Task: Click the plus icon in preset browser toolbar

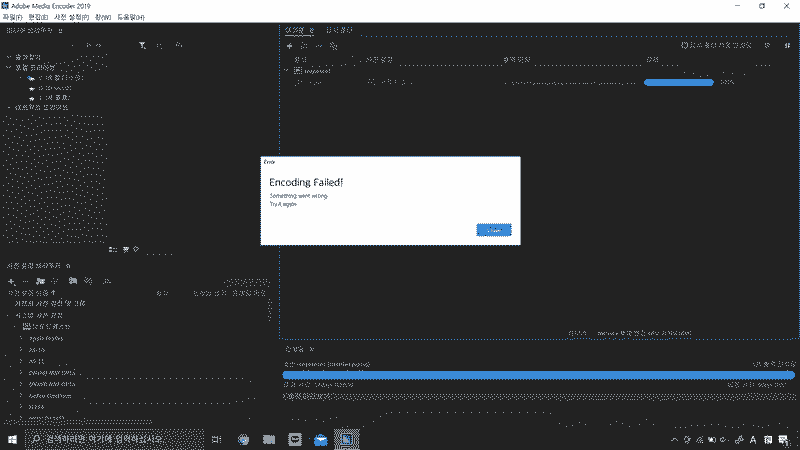Action: click(11, 281)
